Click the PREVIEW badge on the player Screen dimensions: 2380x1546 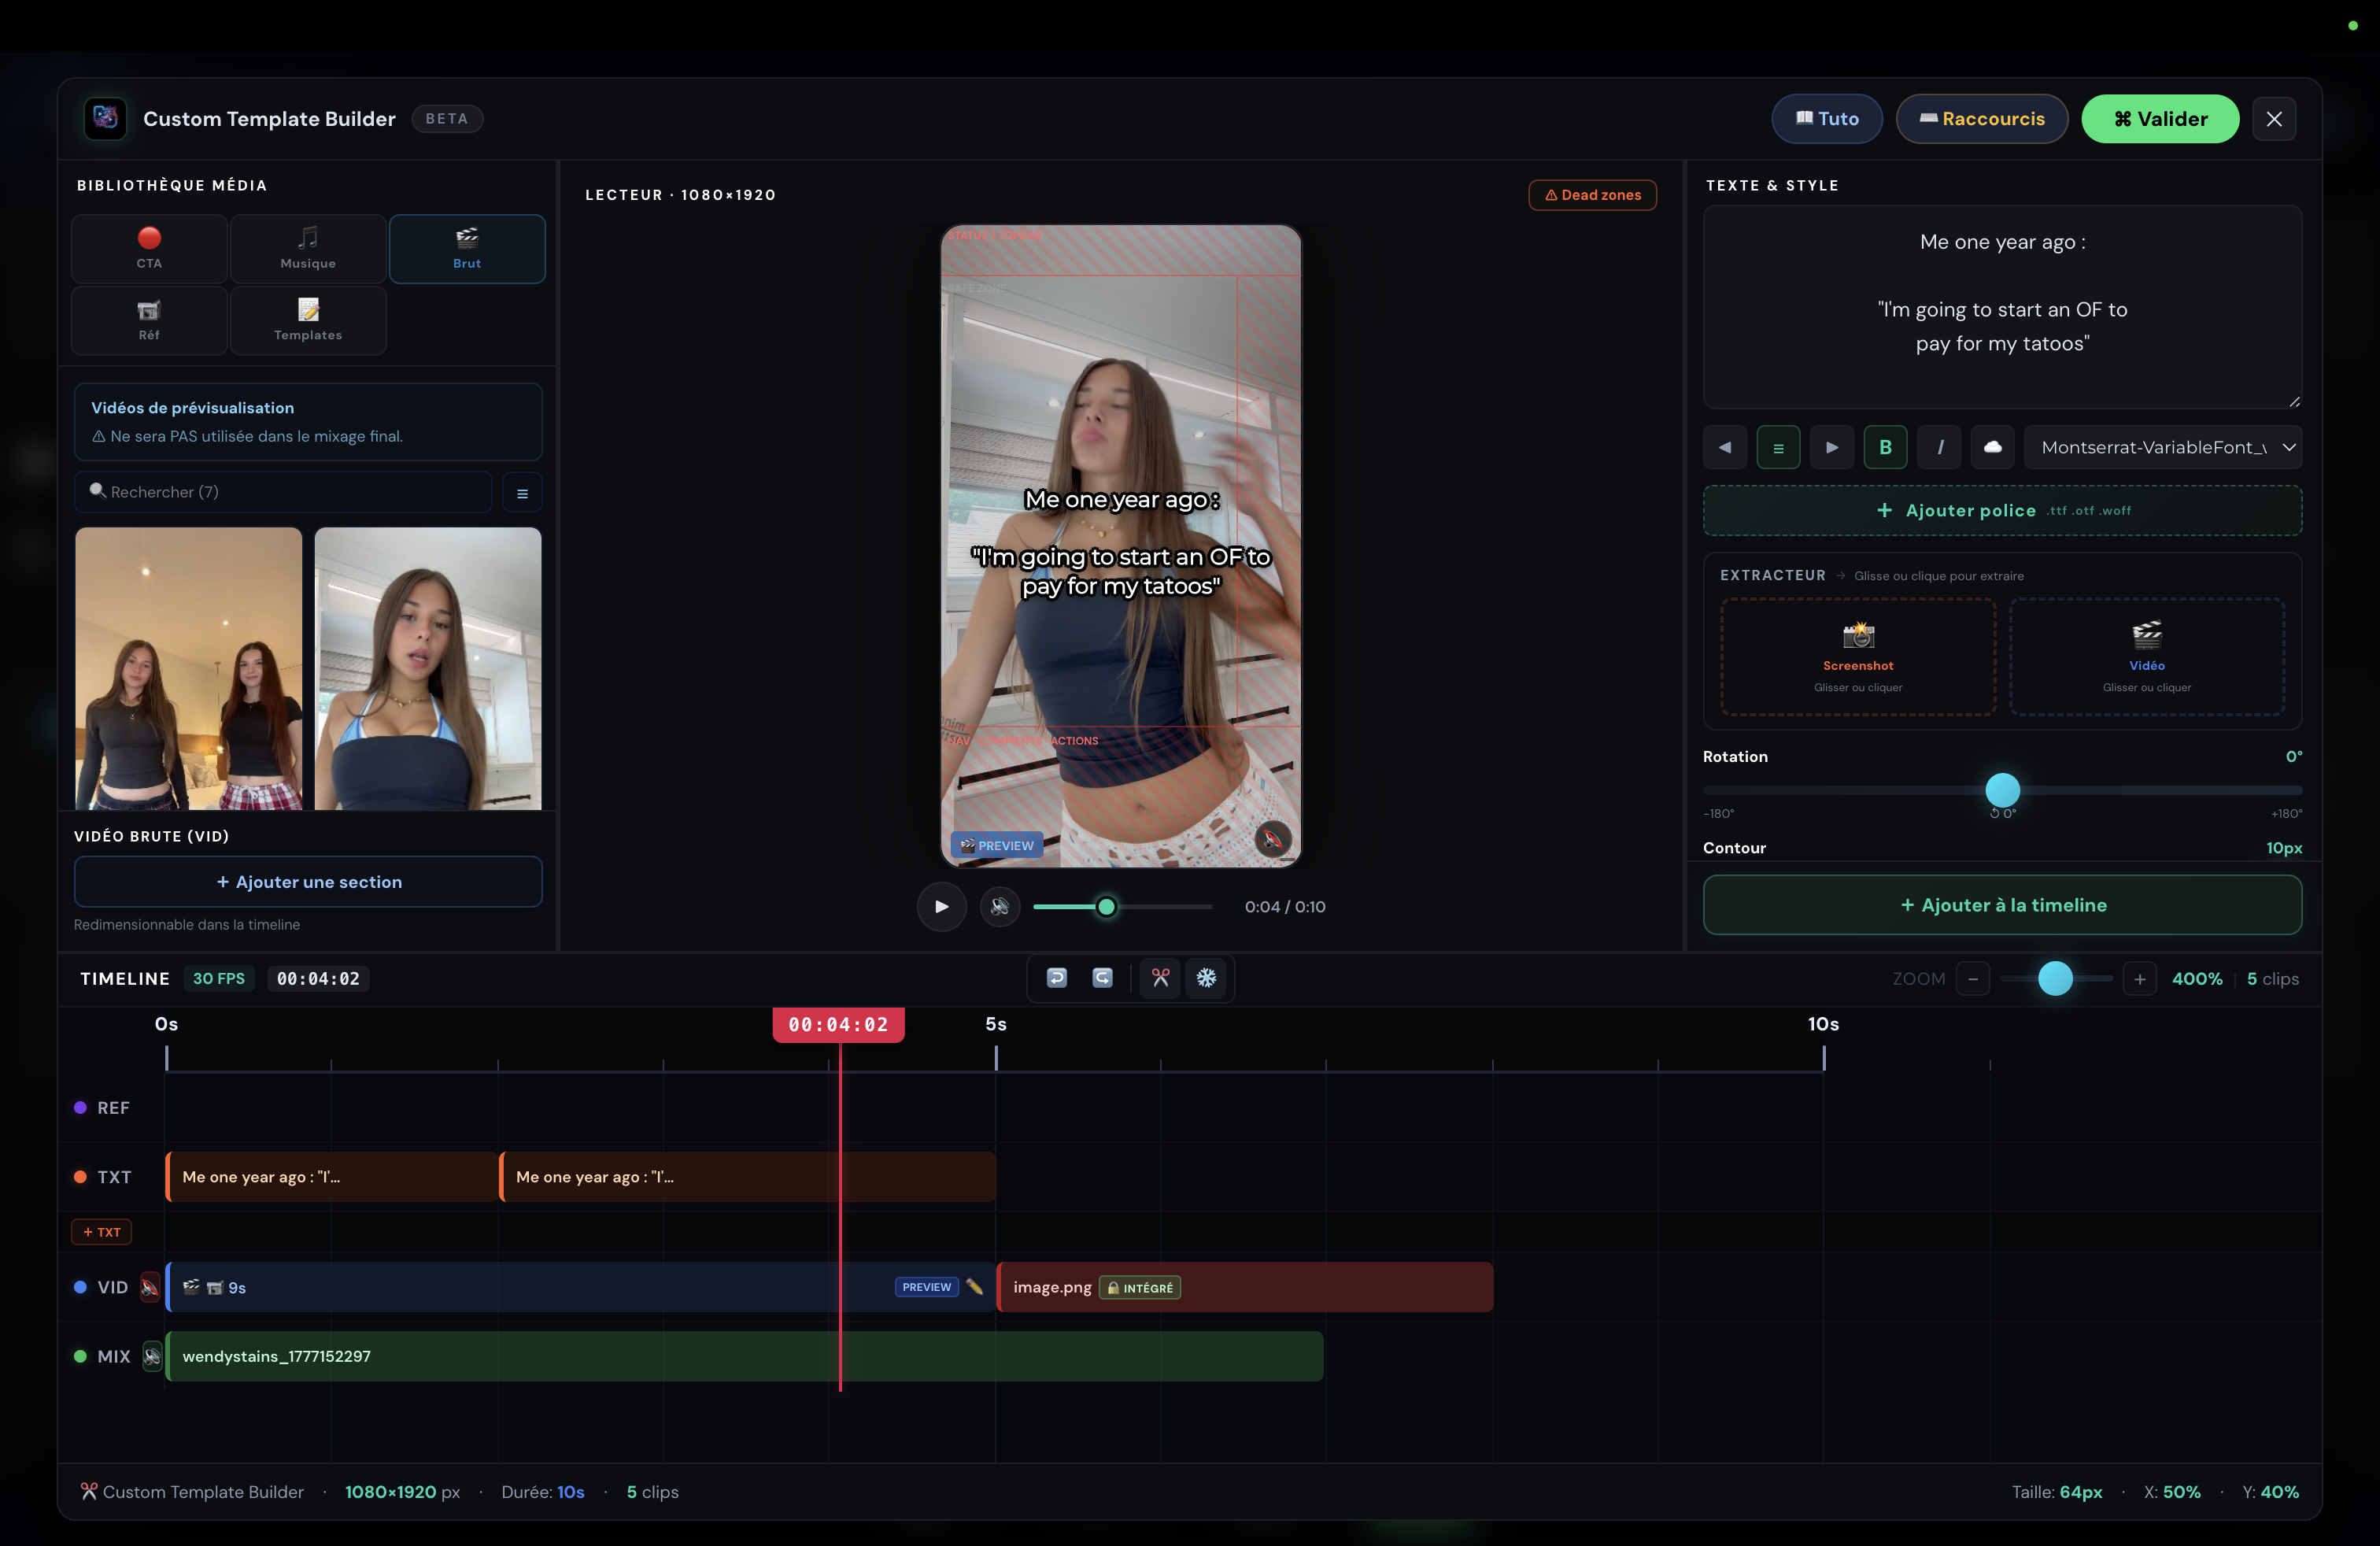coord(997,846)
